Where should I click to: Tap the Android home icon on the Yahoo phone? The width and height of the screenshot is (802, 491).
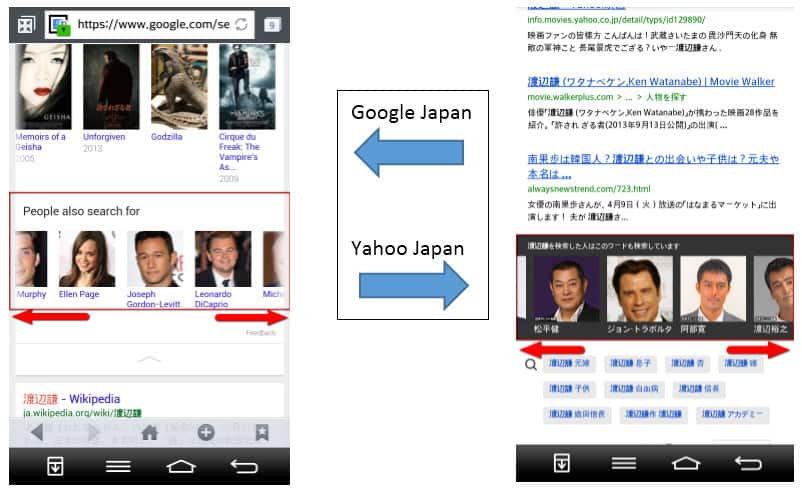click(686, 463)
